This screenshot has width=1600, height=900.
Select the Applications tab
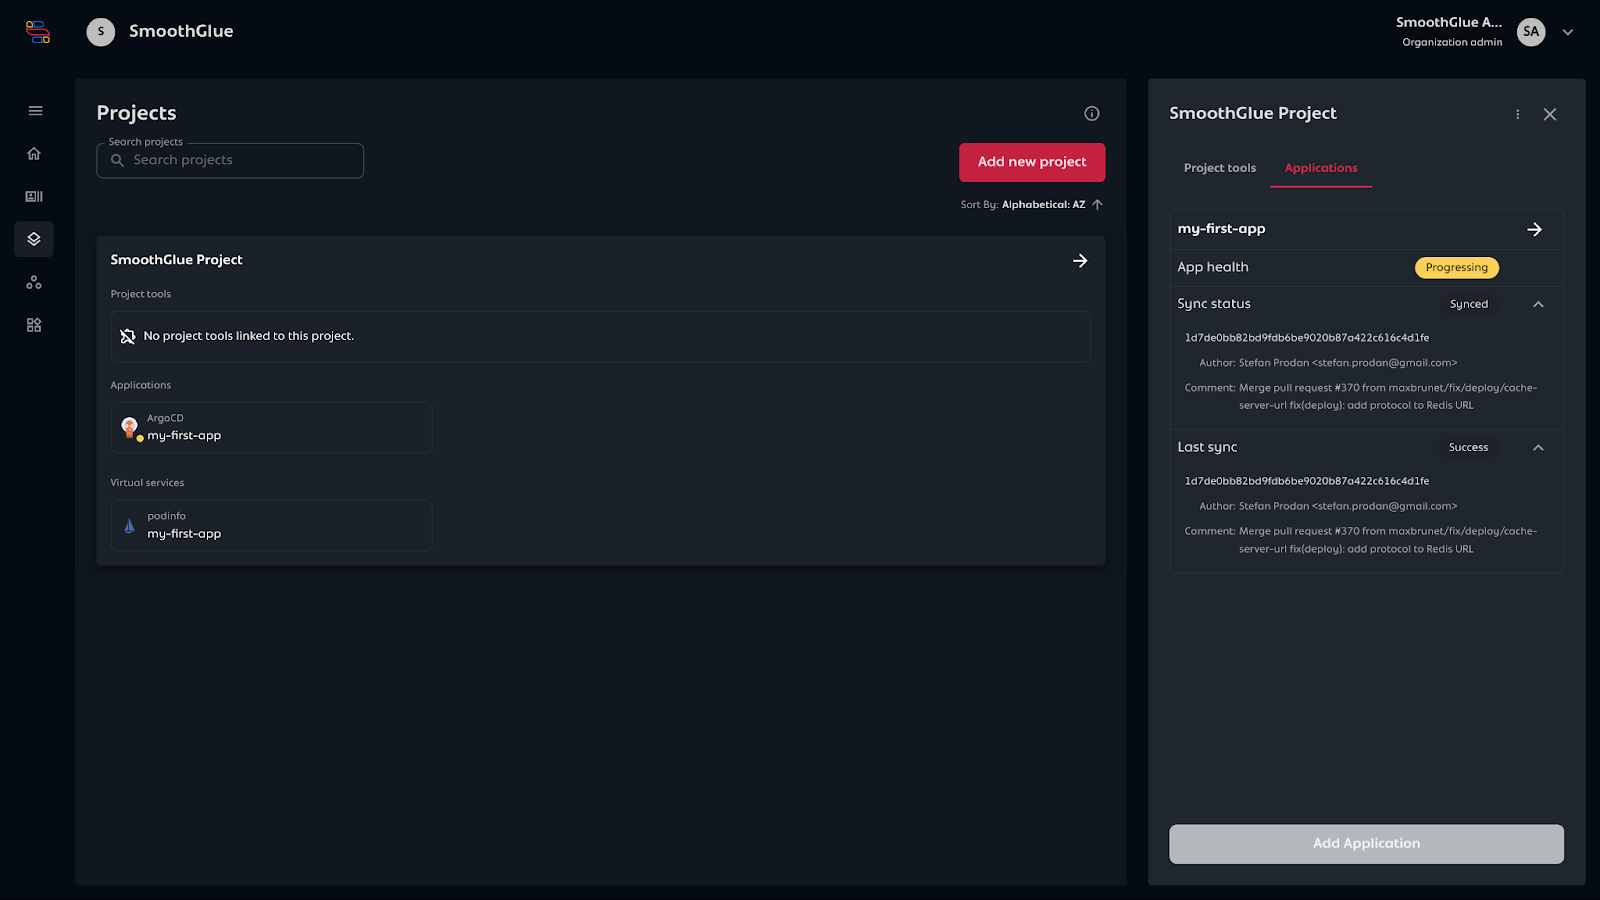(x=1321, y=168)
